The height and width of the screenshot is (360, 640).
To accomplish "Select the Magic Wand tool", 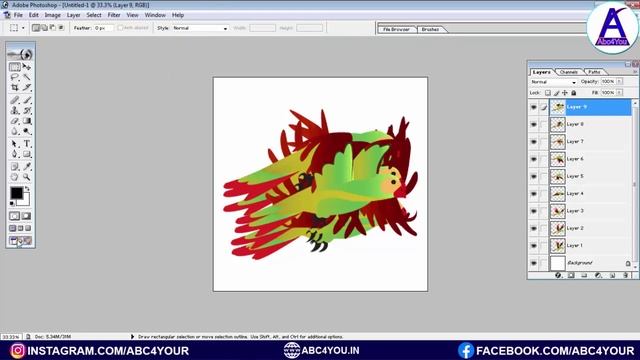I will tap(27, 77).
